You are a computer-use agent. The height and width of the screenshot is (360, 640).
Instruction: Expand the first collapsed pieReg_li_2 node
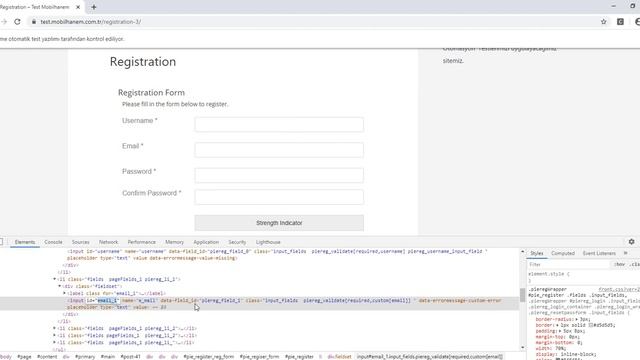point(55,328)
